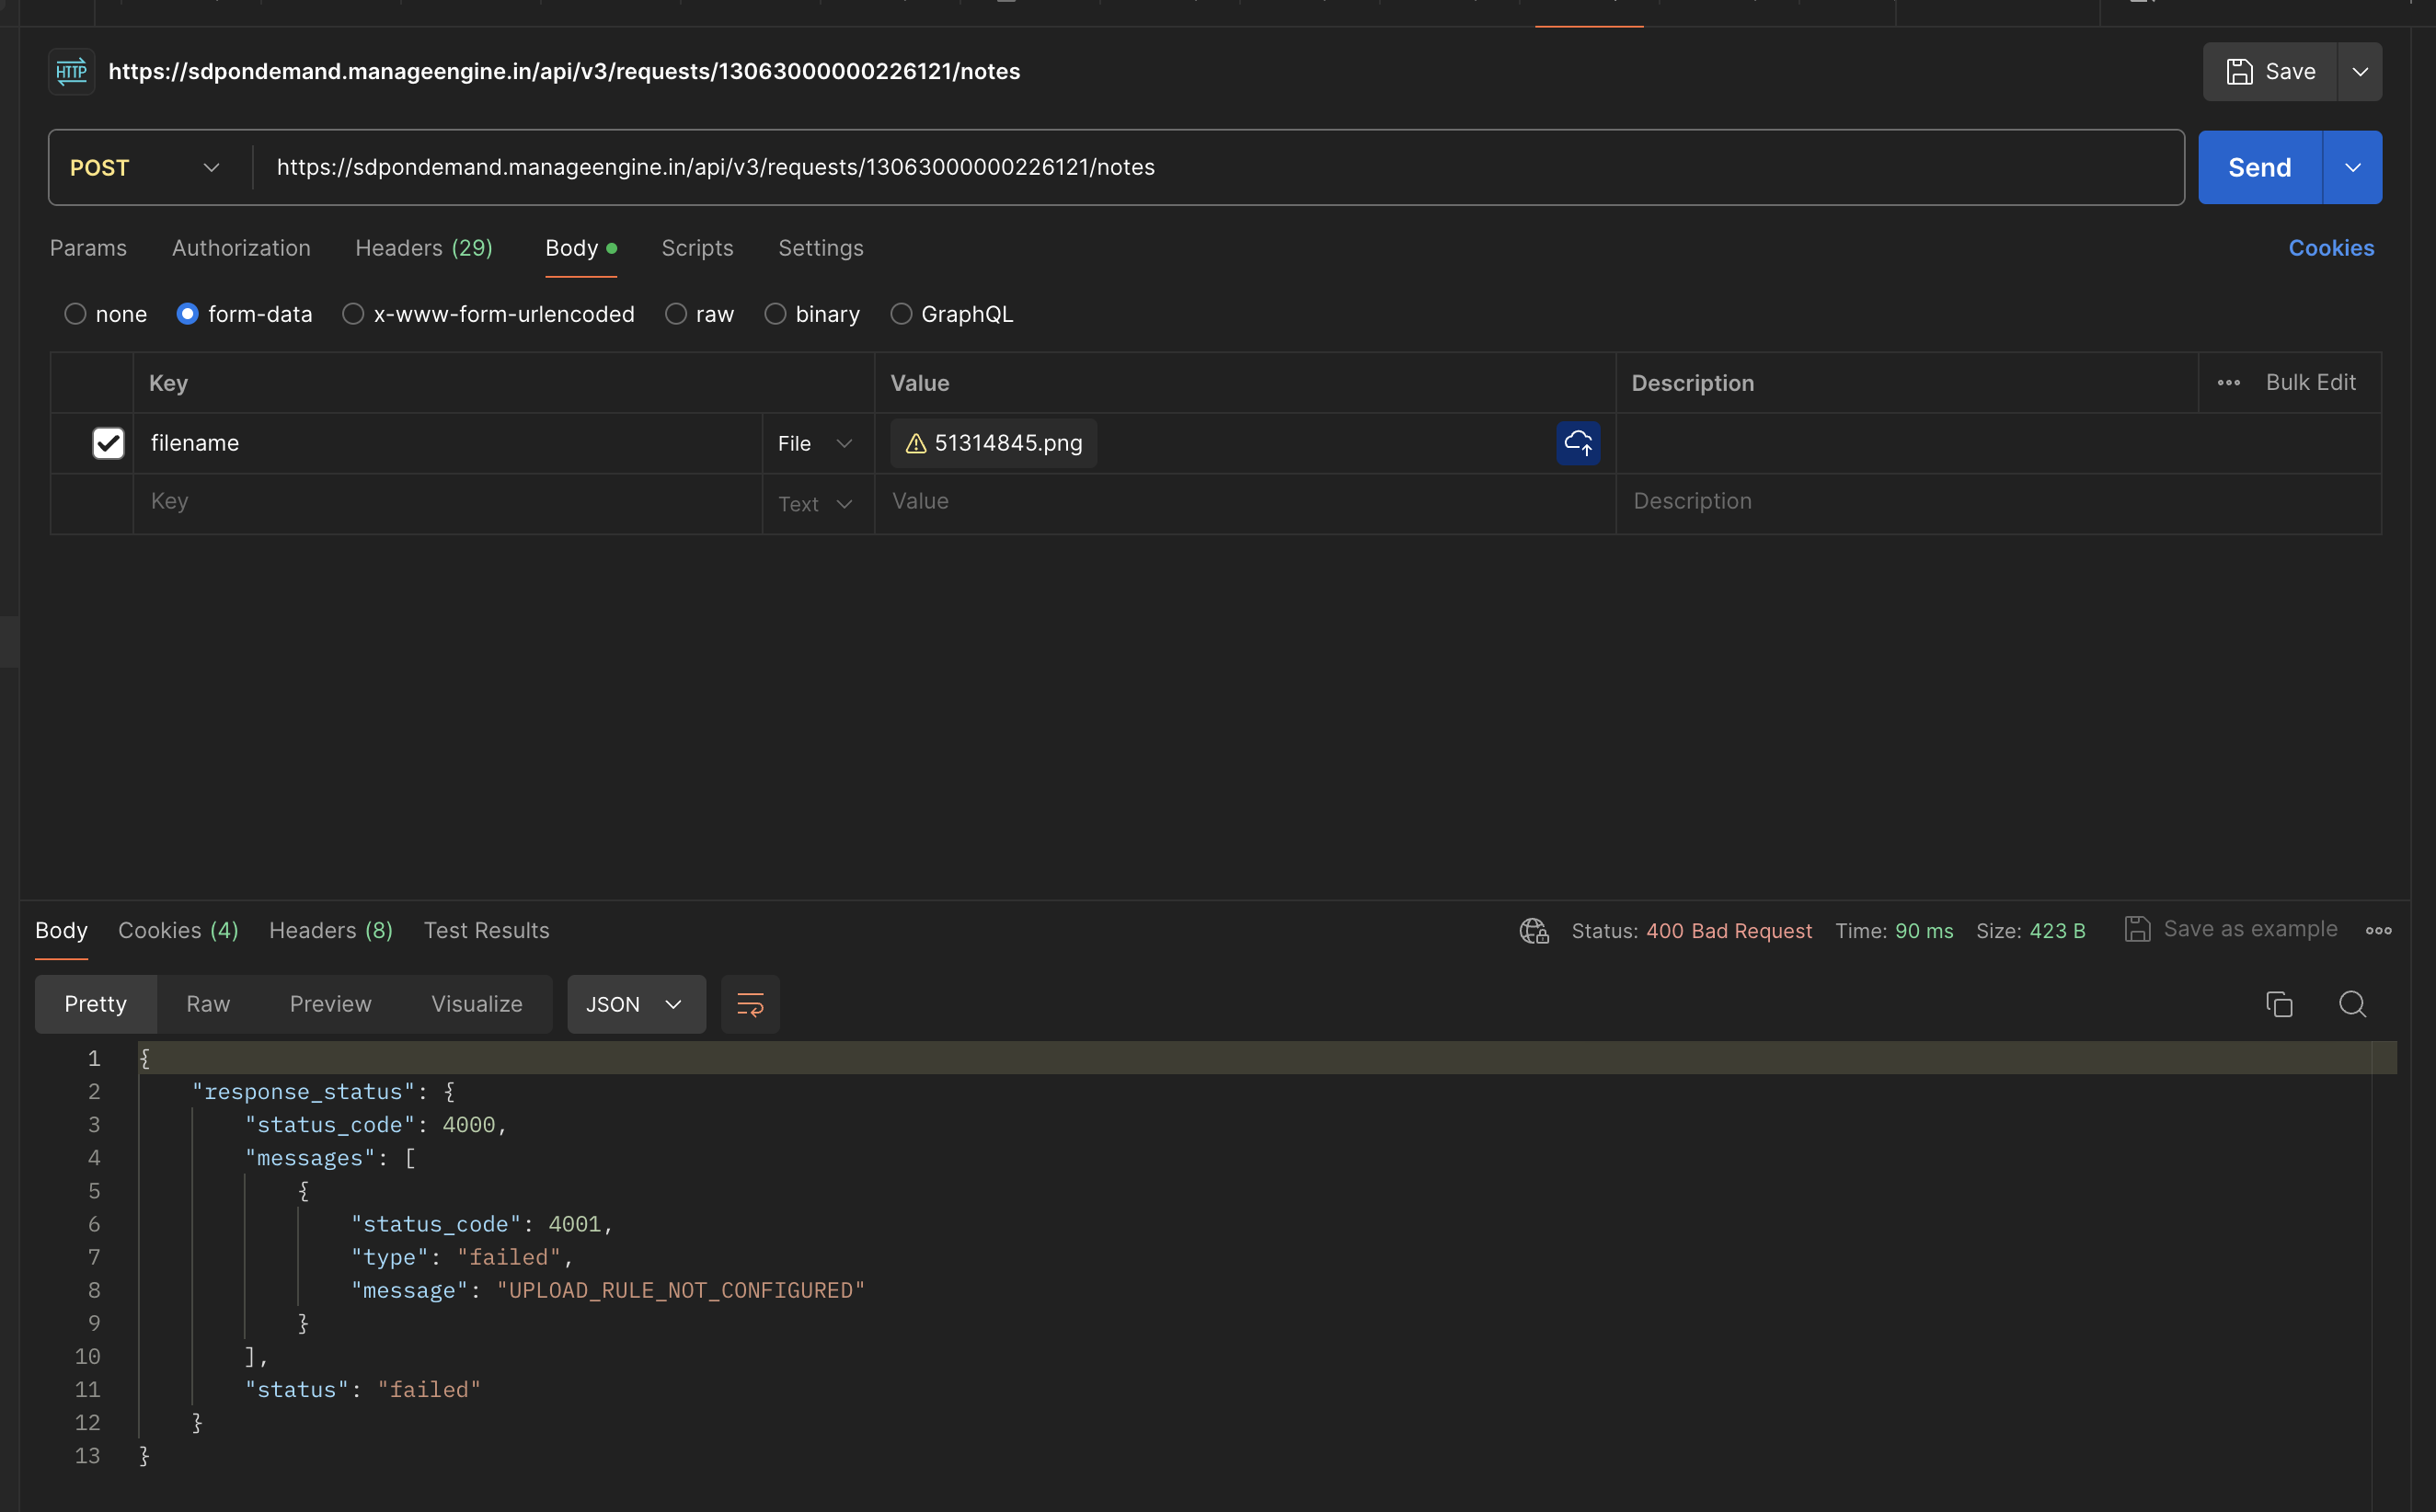Open response options three-dots menu
Screen dimensions: 2436x1512
[2378, 931]
